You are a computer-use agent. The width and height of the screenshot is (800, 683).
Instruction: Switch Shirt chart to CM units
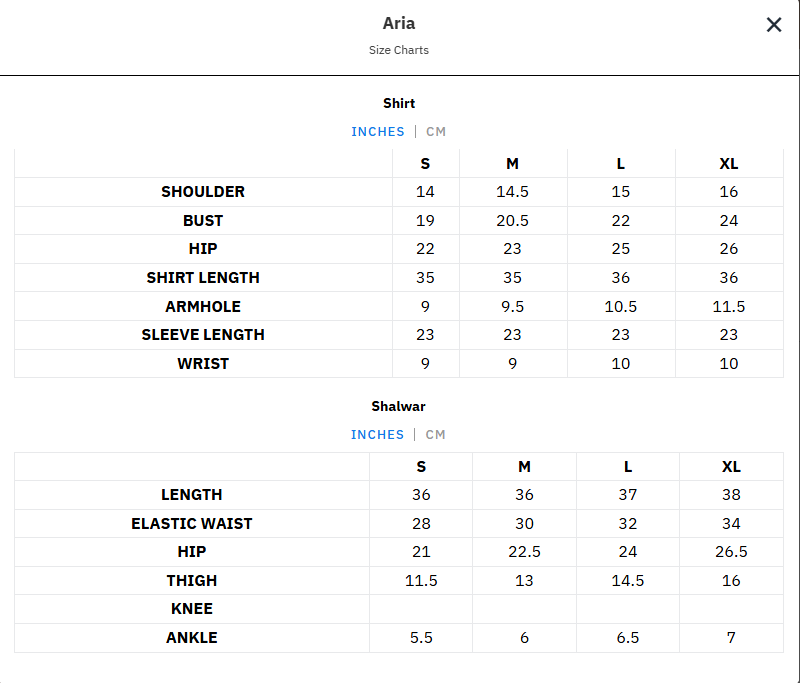[436, 132]
